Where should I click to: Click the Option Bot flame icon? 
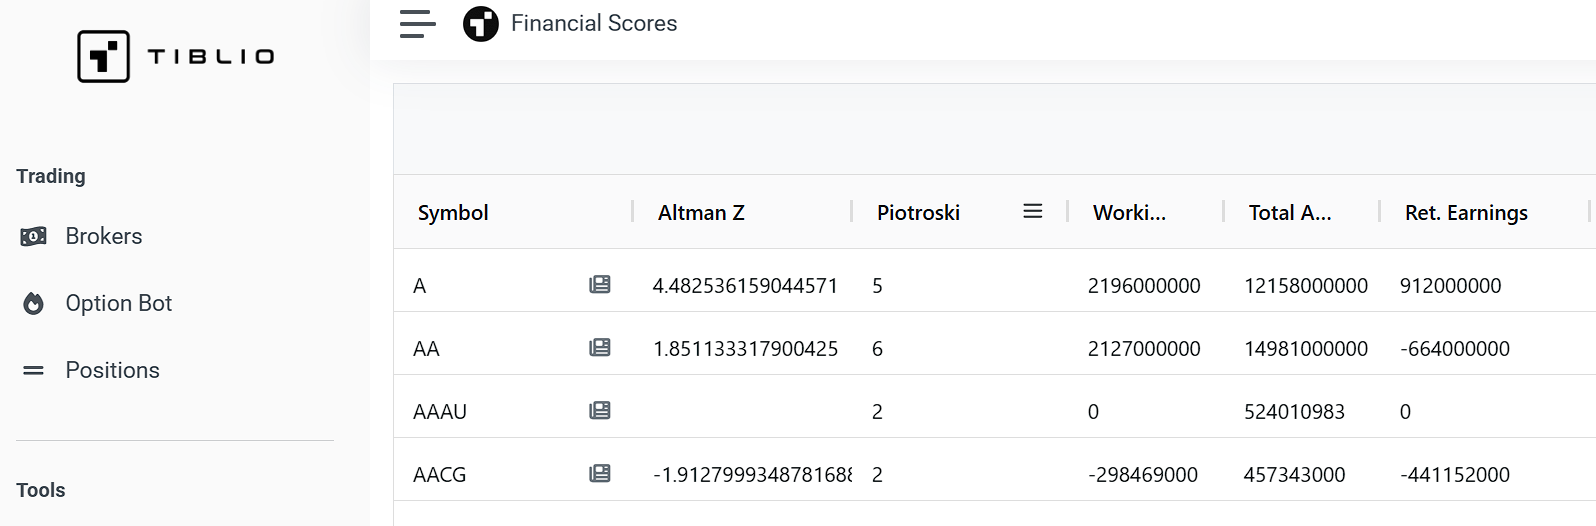(x=34, y=304)
